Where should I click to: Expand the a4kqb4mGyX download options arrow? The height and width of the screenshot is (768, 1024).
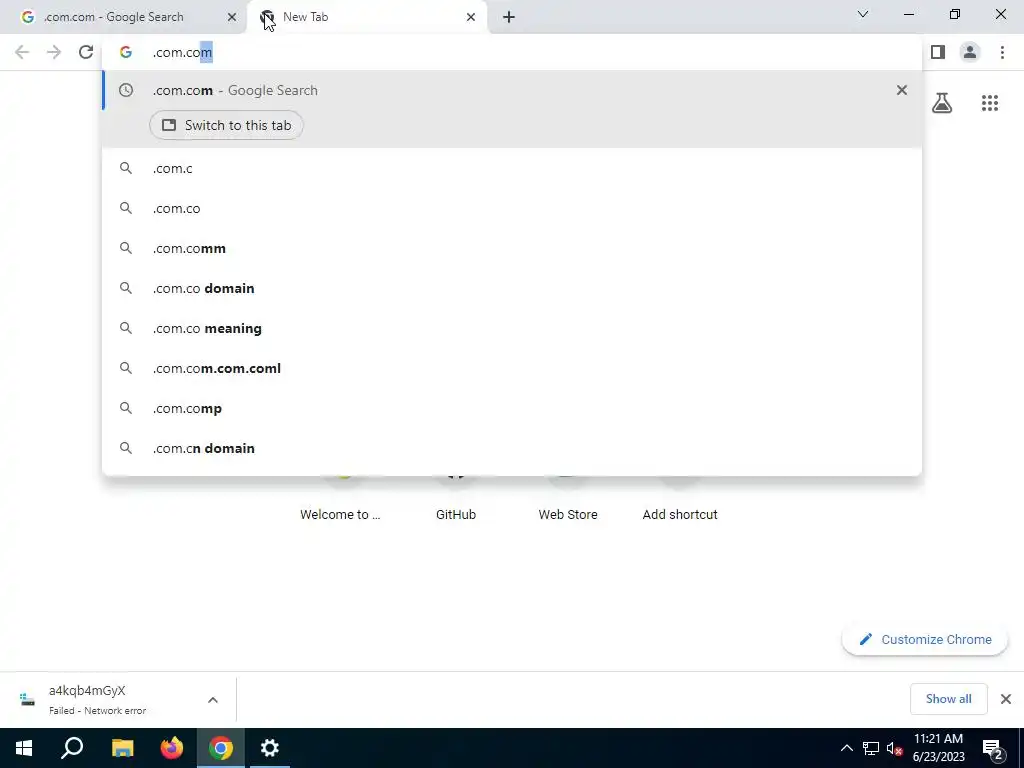[x=213, y=700]
